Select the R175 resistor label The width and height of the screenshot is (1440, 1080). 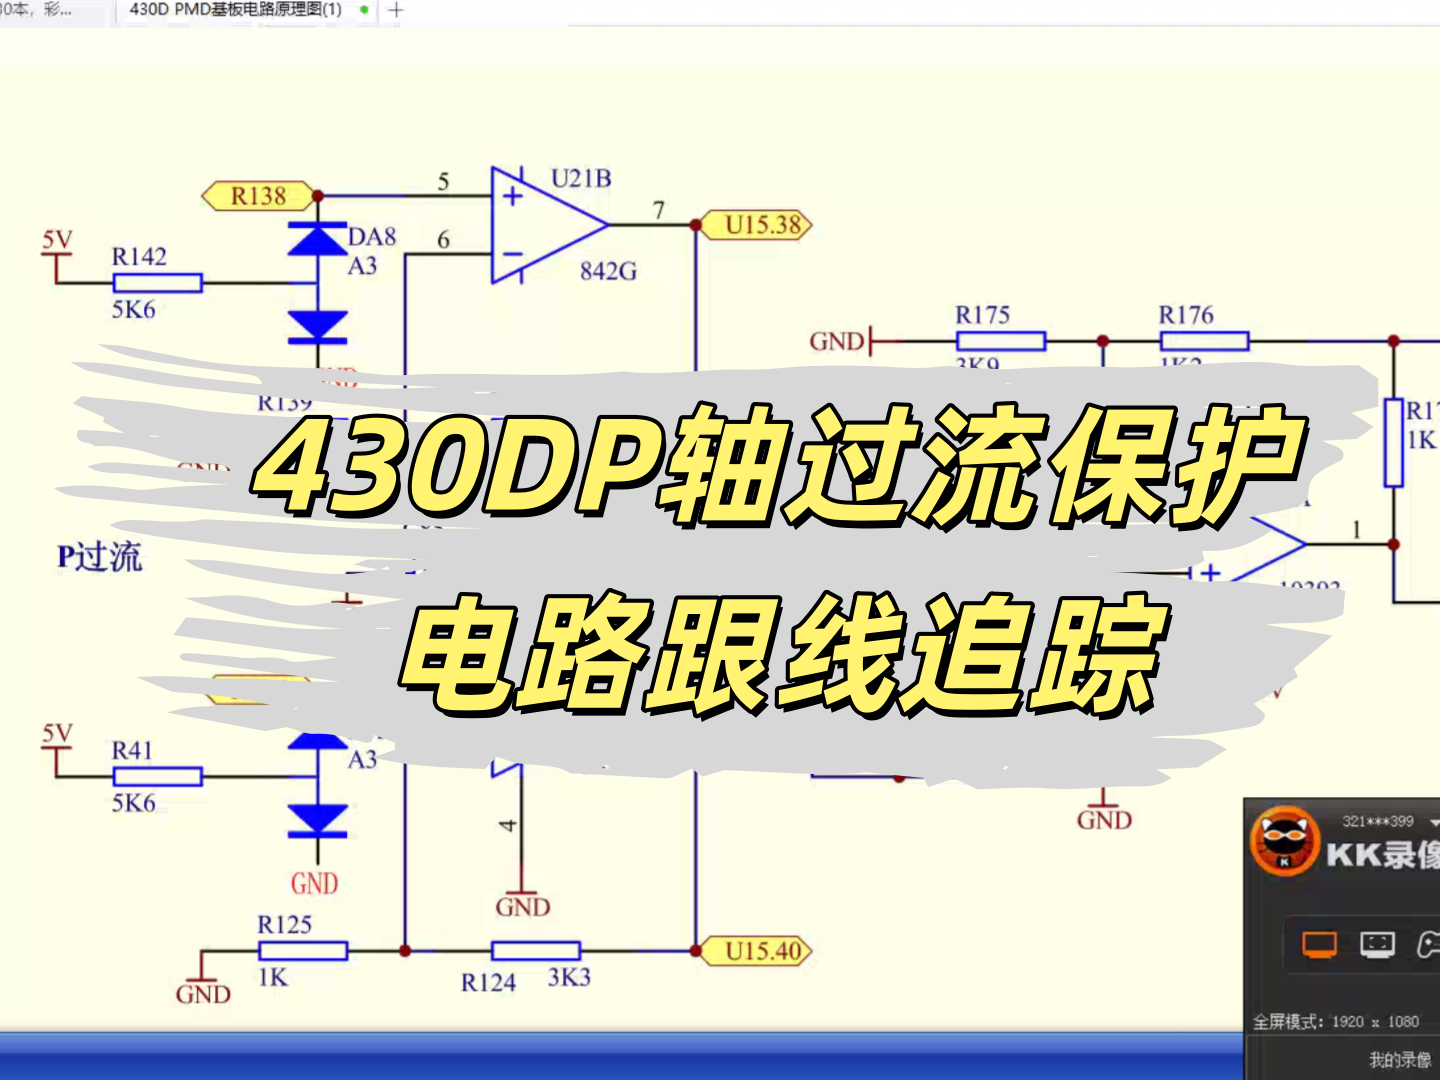[x=982, y=315]
